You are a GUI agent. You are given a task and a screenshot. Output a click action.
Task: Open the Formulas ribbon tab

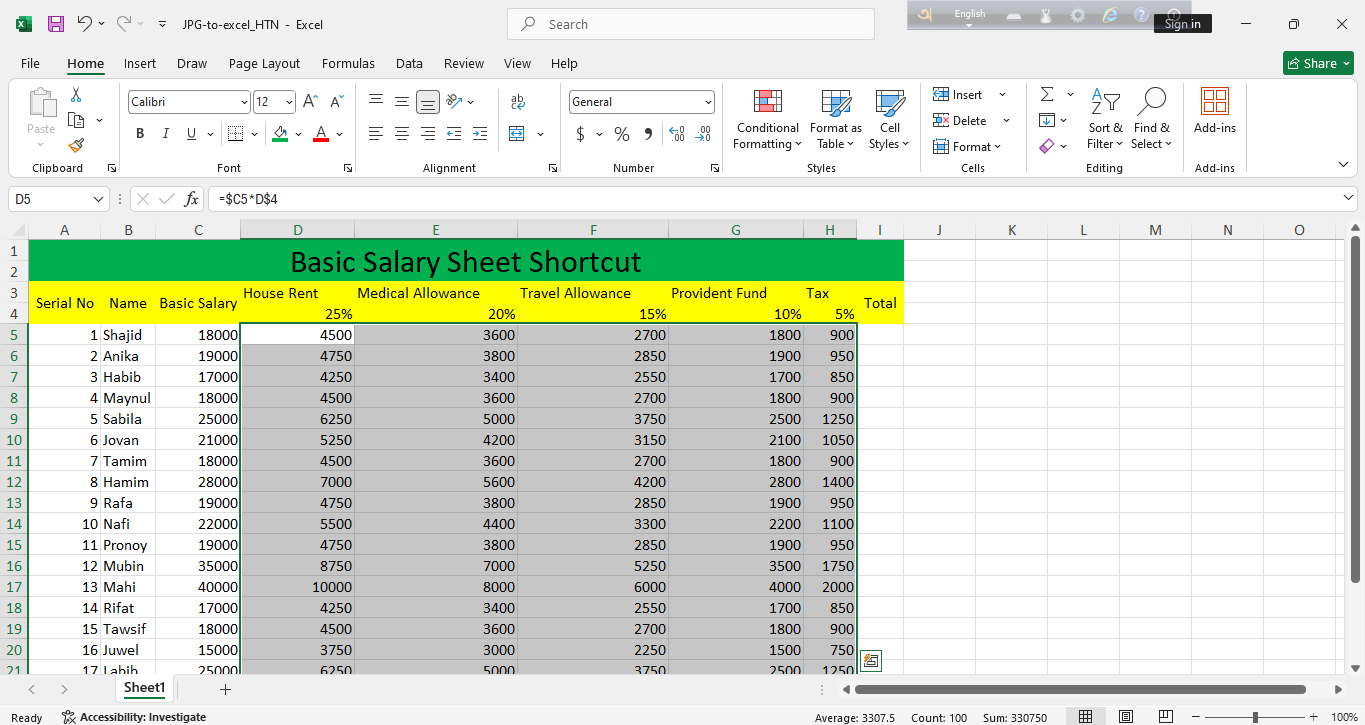pos(348,63)
